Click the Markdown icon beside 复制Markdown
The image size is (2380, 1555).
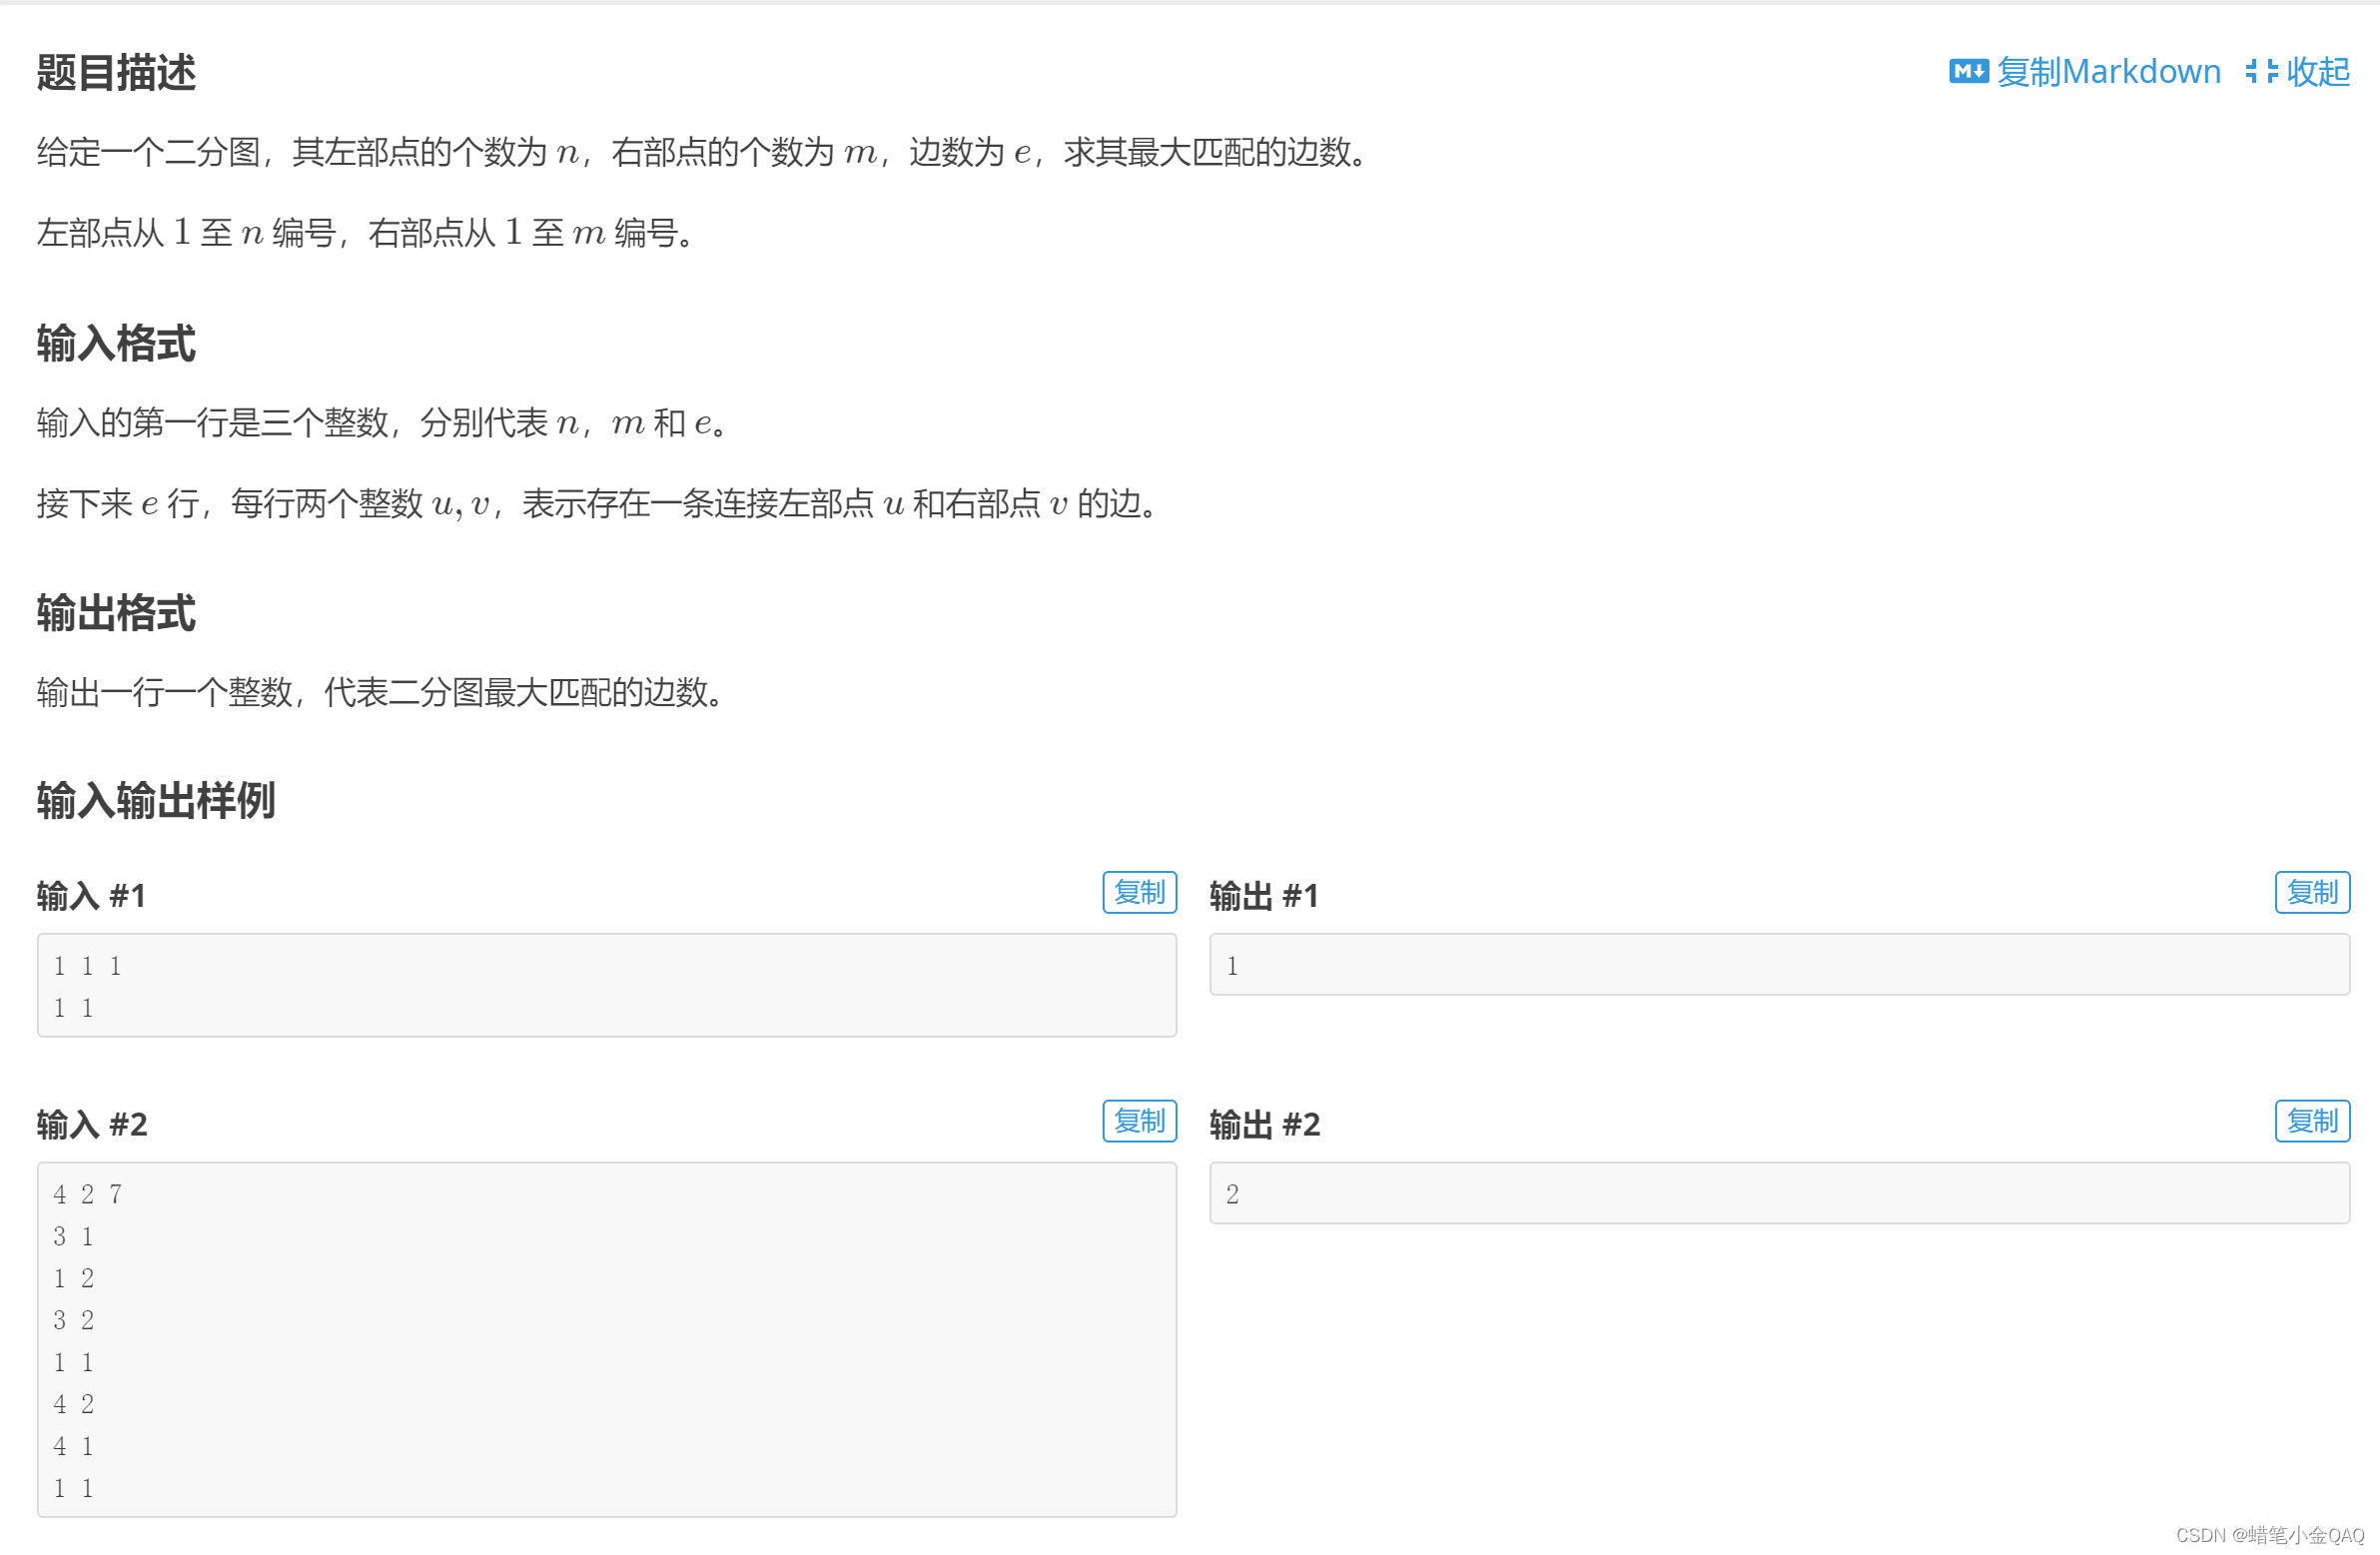[1968, 71]
